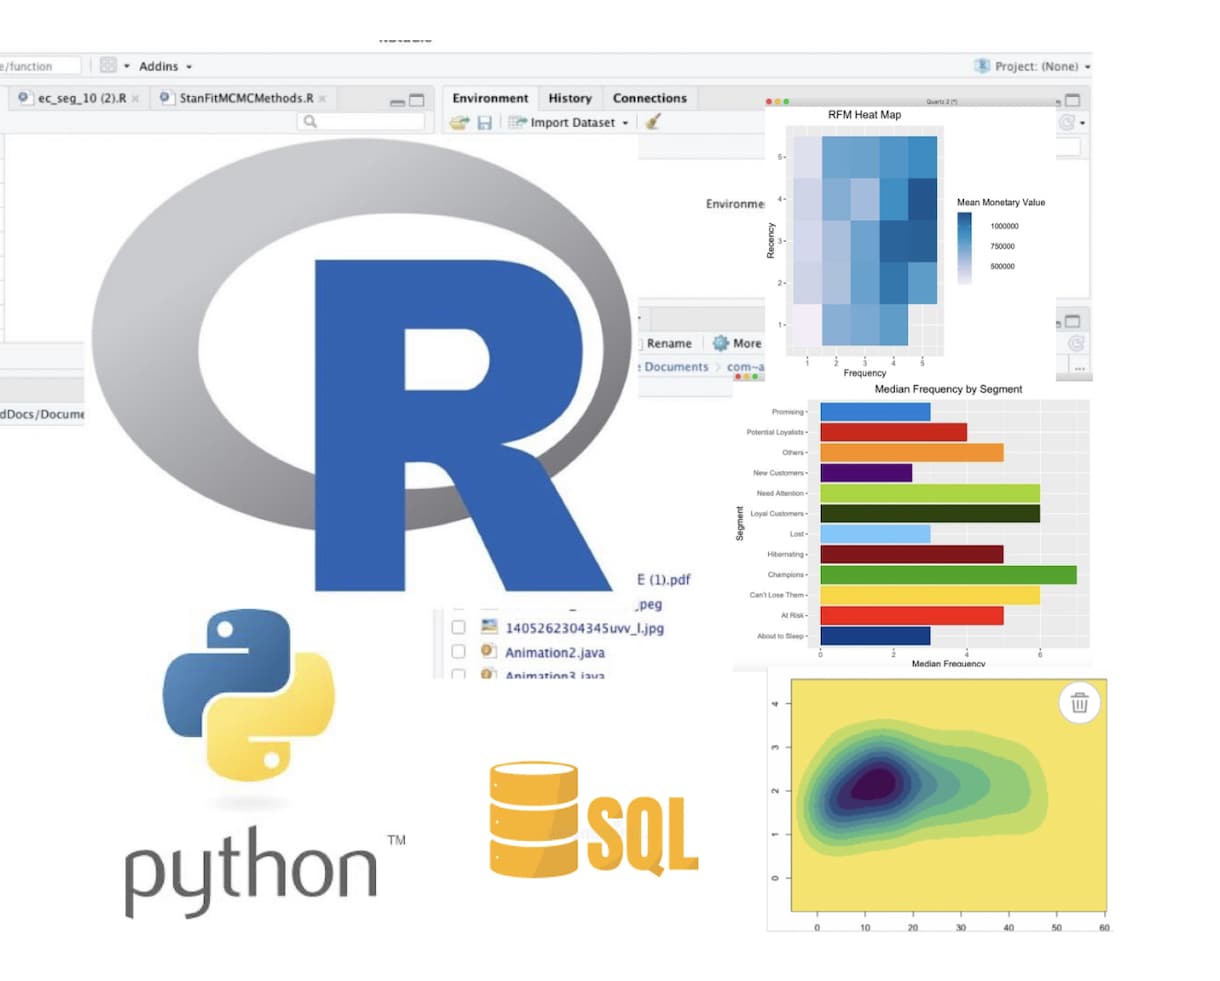Click the save workspace floppy disk icon
The image size is (1220, 981).
coord(484,122)
